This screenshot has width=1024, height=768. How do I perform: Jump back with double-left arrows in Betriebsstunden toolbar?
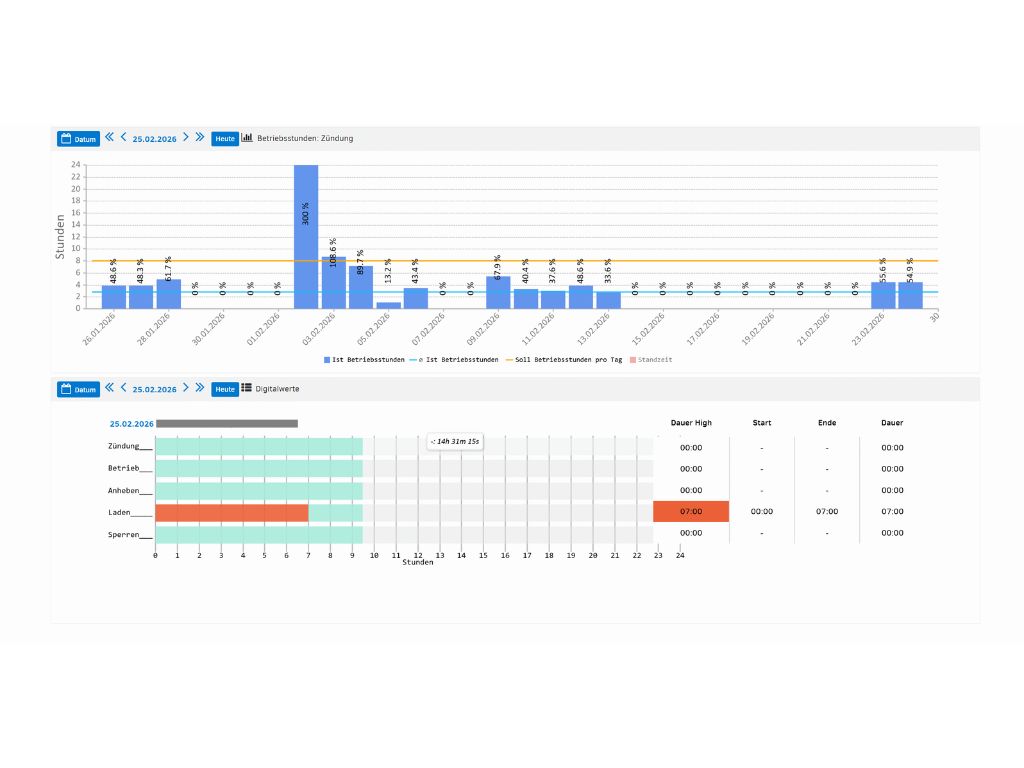pyautogui.click(x=109, y=138)
